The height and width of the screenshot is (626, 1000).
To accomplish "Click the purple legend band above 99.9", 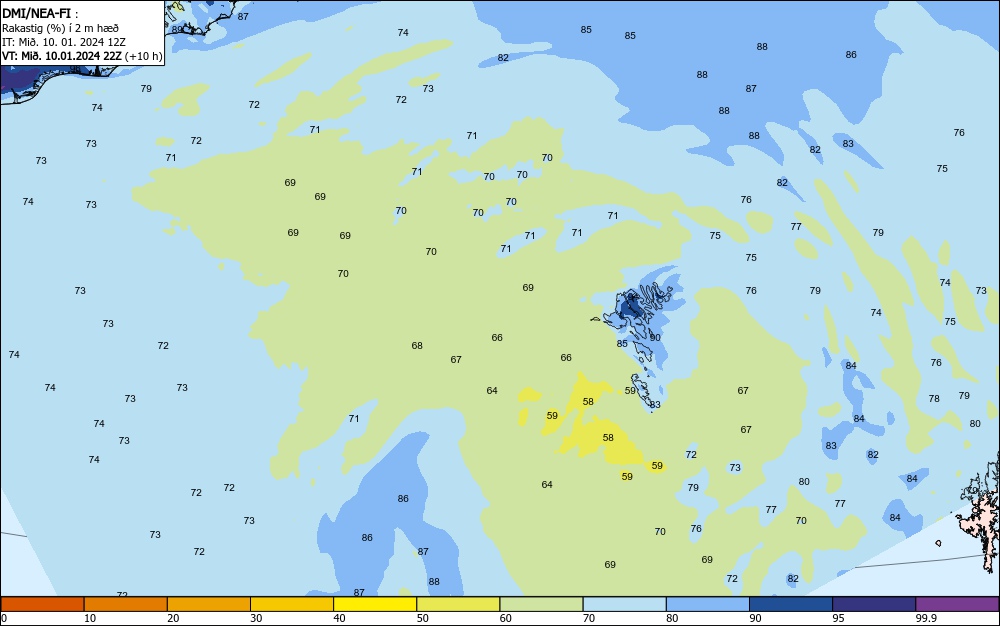I will (x=957, y=604).
